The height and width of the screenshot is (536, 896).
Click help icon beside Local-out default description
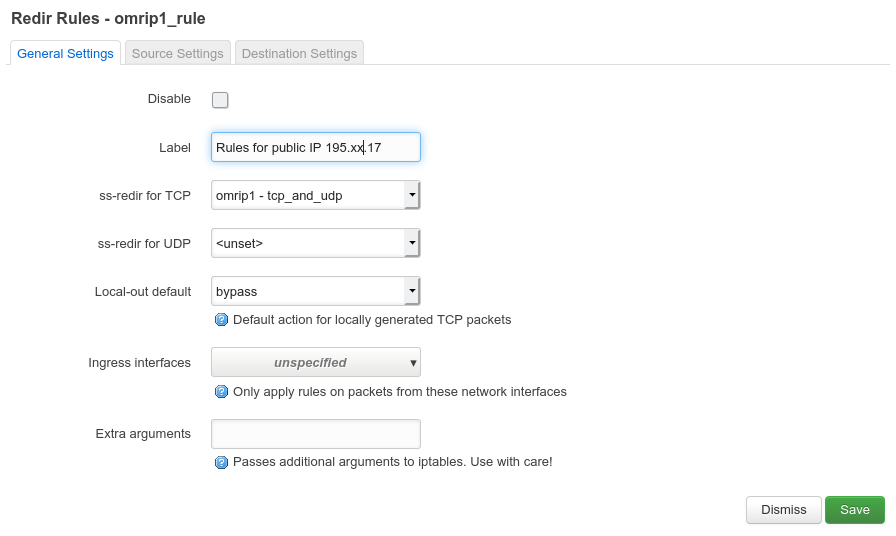(222, 320)
